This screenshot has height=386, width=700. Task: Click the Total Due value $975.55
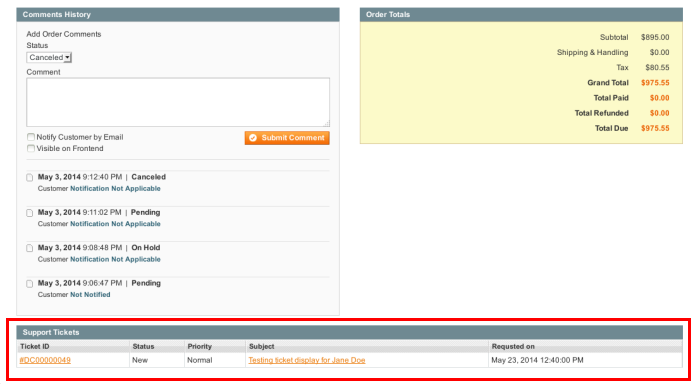[655, 128]
